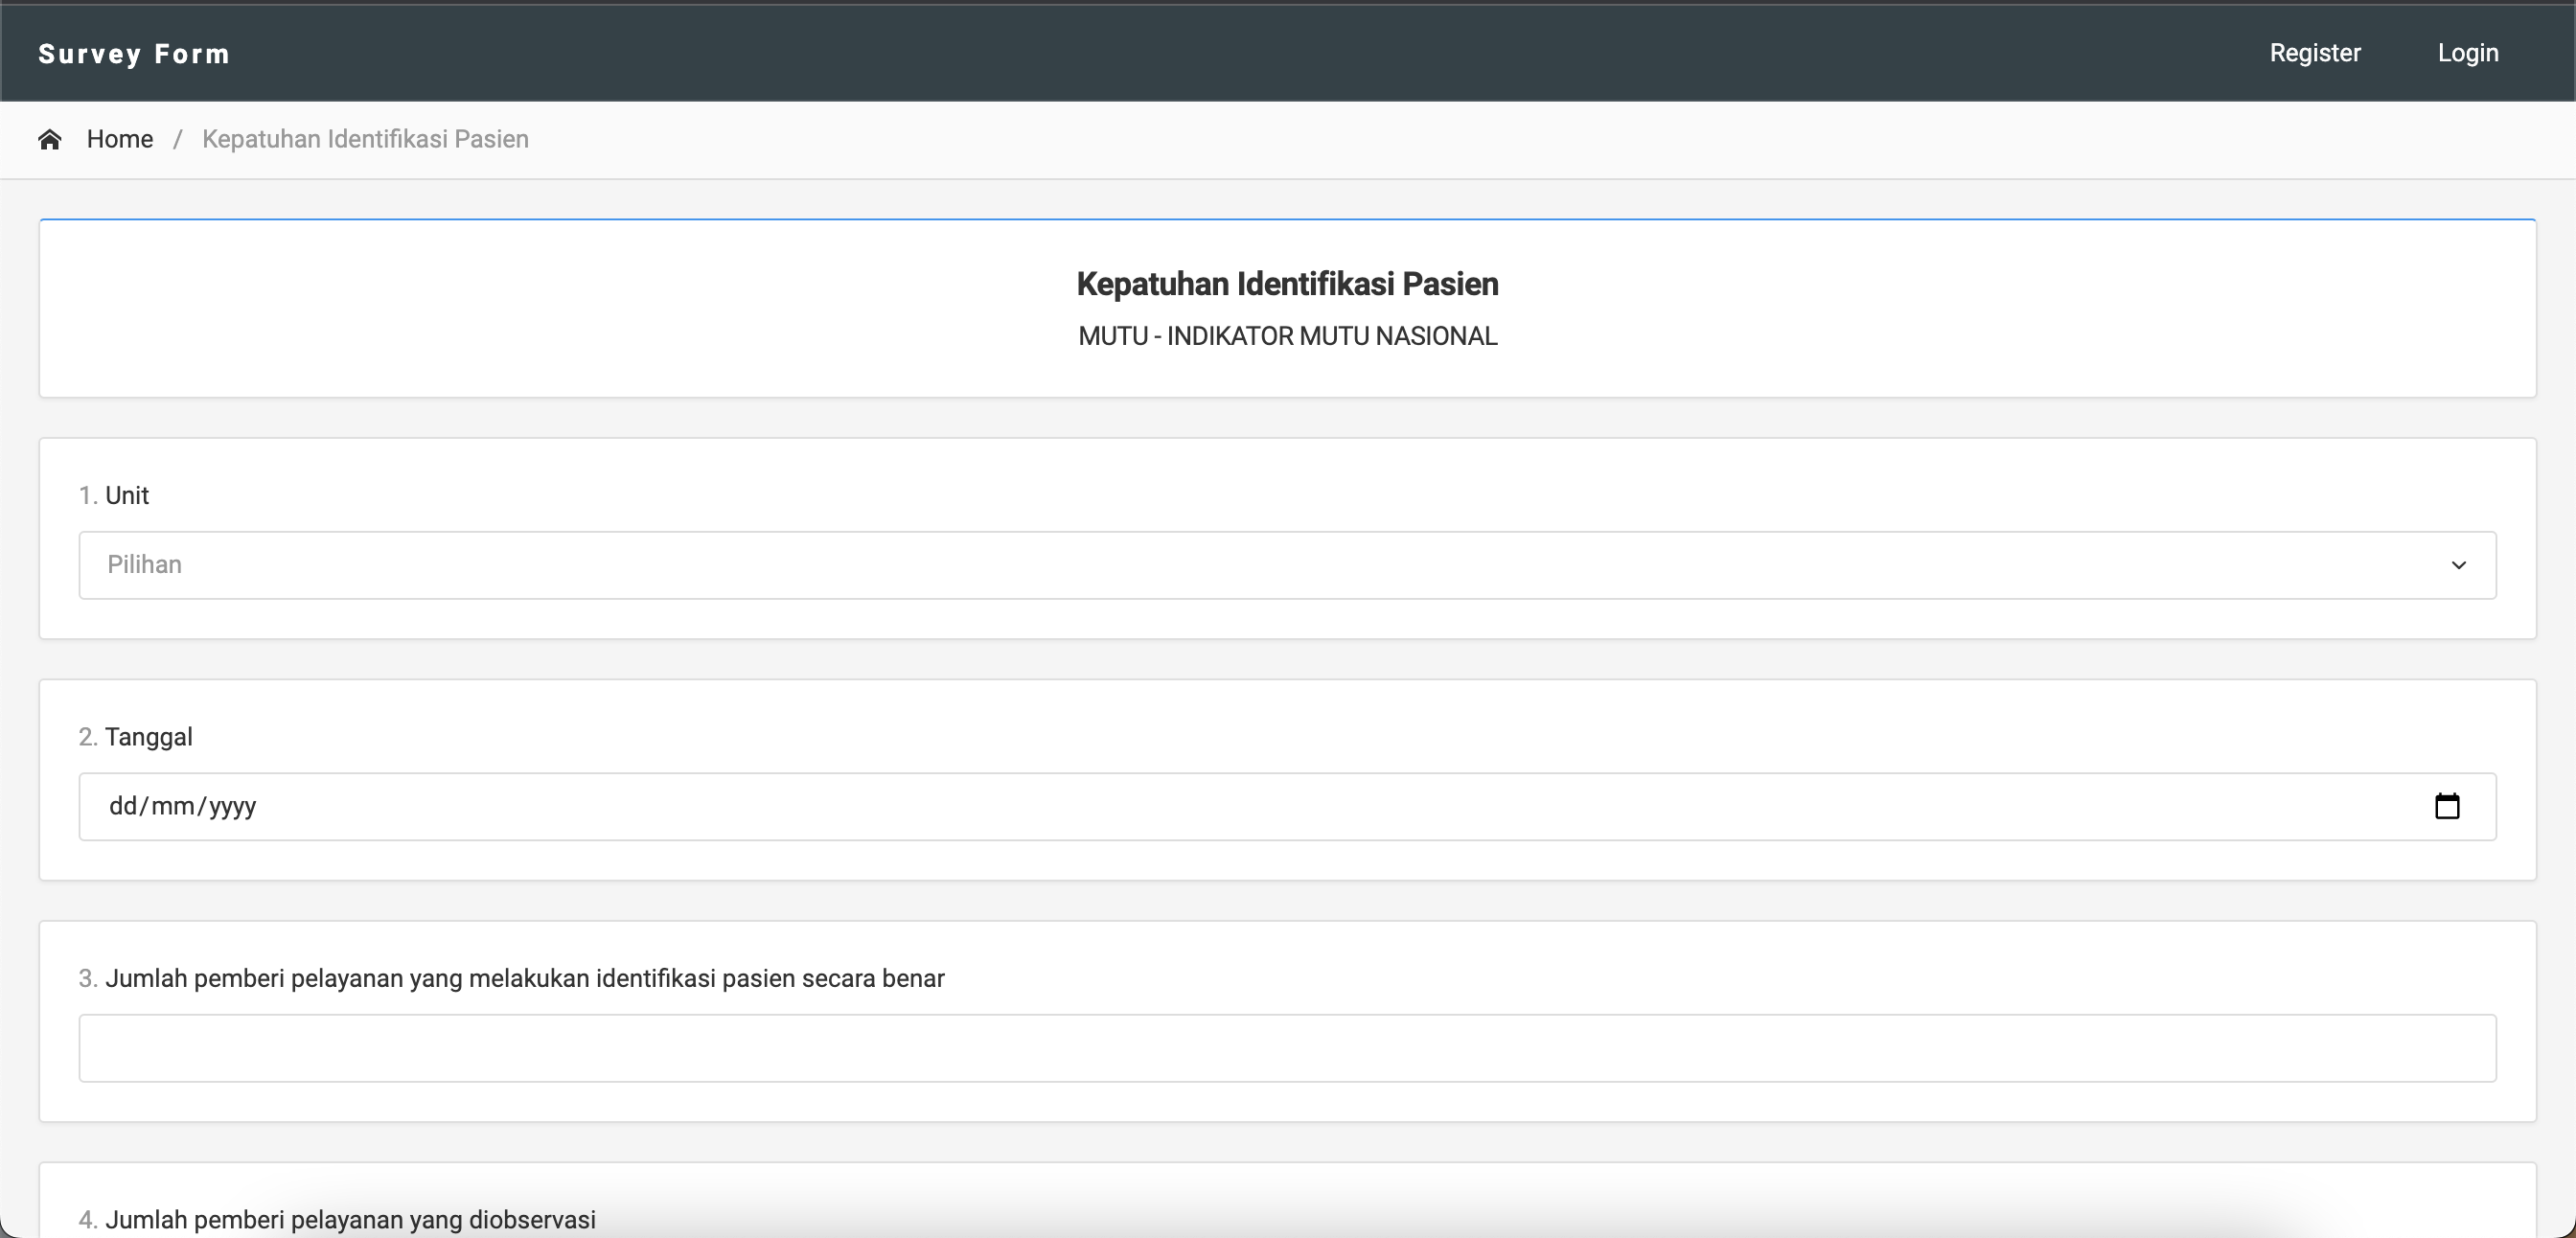
Task: Click input for identifikasi pasien secara benar
Action: coord(1286,1048)
